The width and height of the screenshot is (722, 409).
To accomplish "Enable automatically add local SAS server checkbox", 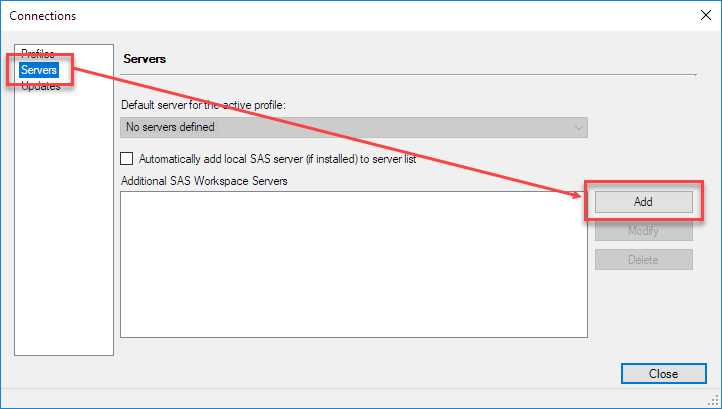I will point(127,158).
